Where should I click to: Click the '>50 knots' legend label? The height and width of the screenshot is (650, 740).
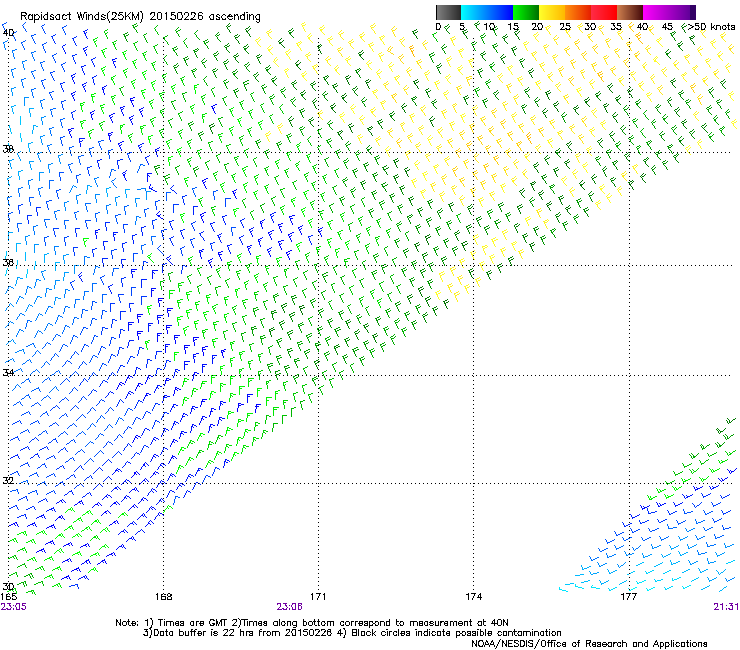(711, 26)
